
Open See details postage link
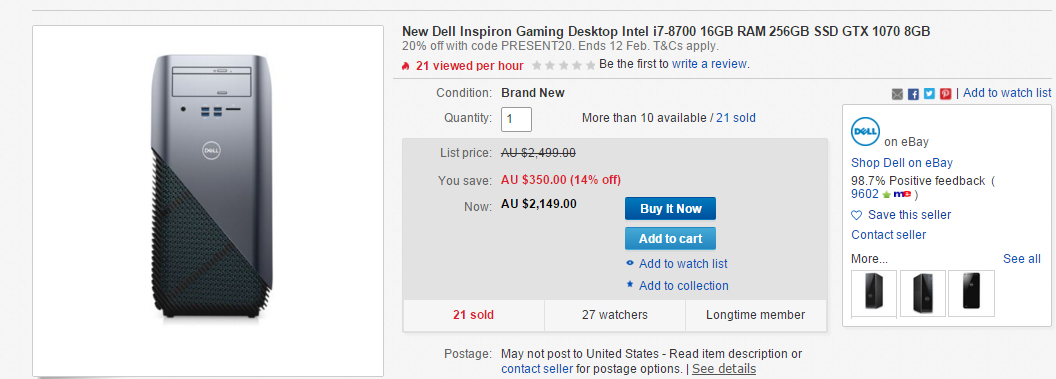724,369
